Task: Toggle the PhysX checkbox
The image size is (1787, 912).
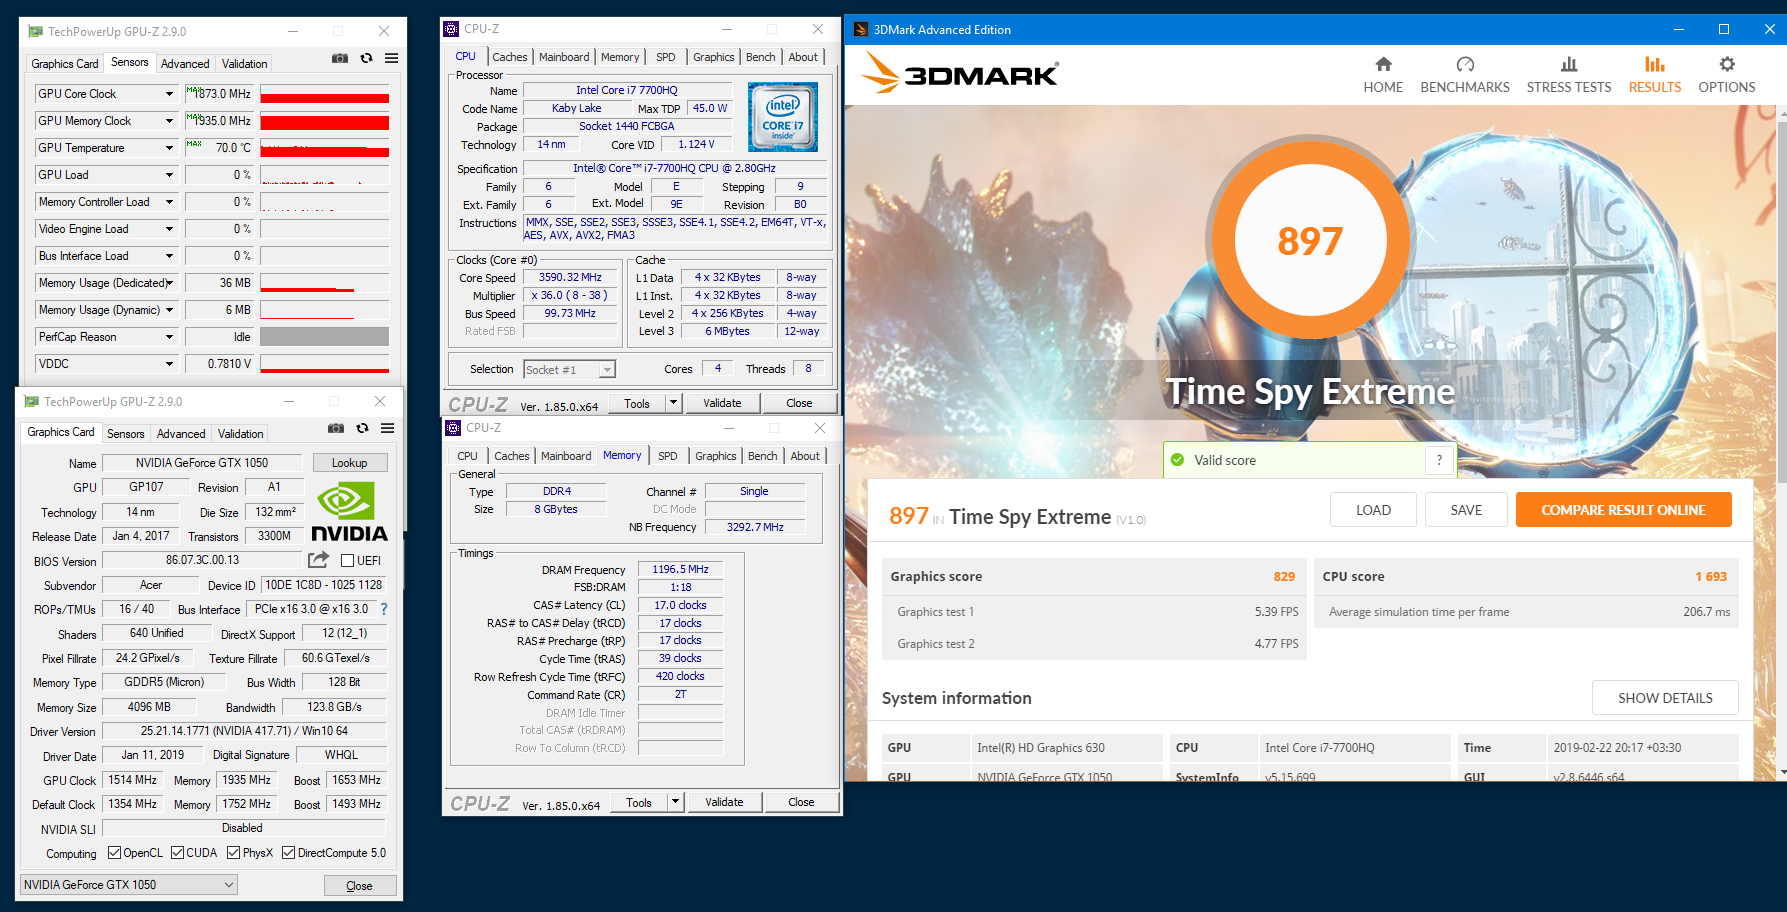Action: [x=233, y=853]
